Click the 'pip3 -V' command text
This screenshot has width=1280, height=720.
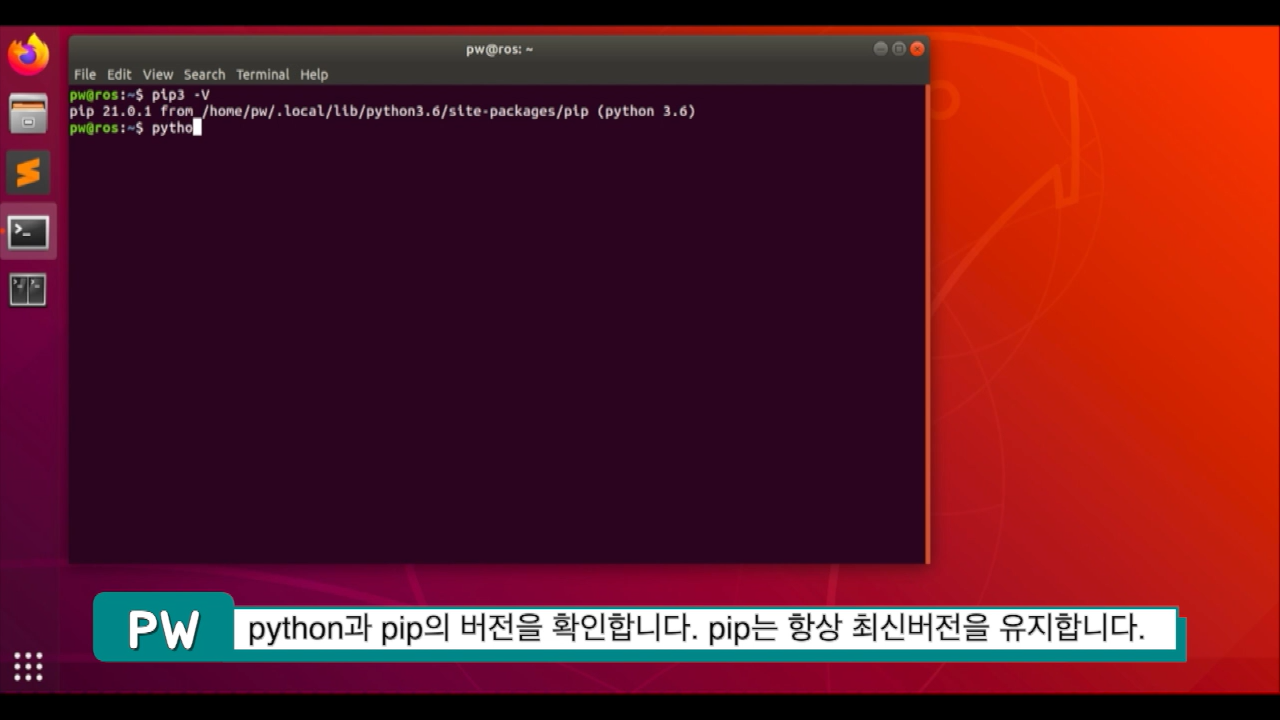tap(181, 94)
